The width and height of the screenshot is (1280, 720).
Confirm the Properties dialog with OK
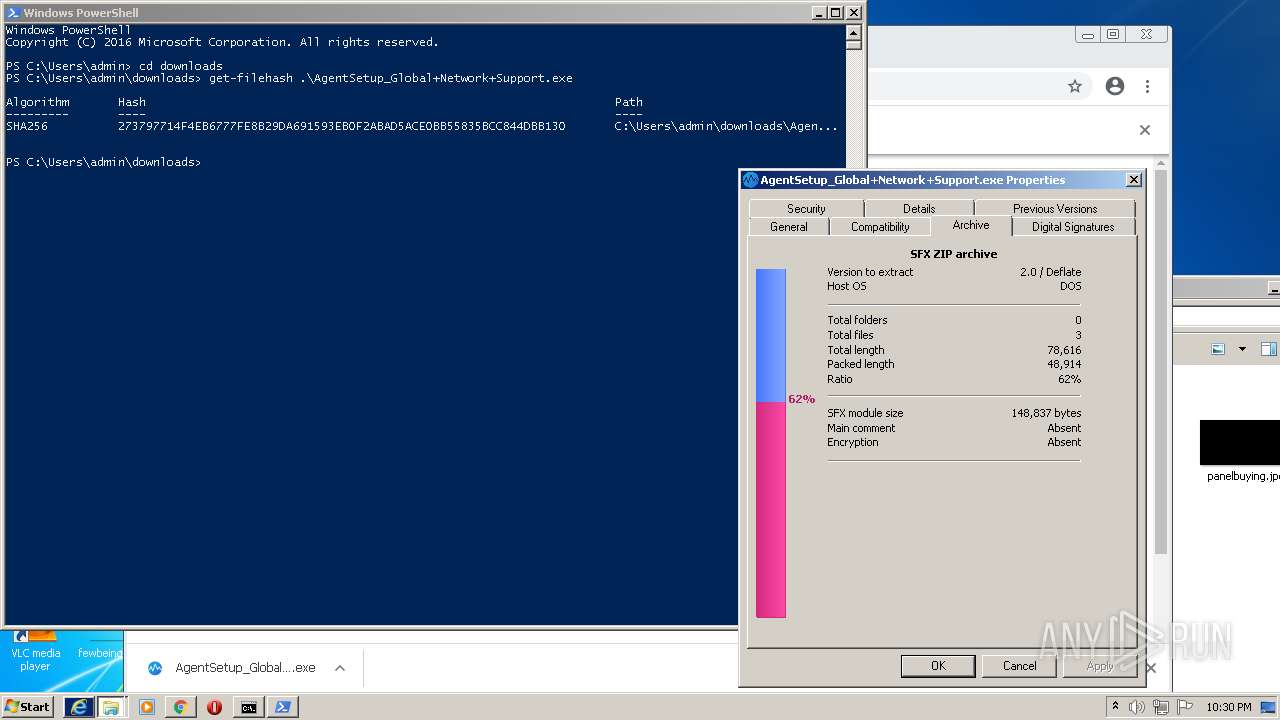938,666
